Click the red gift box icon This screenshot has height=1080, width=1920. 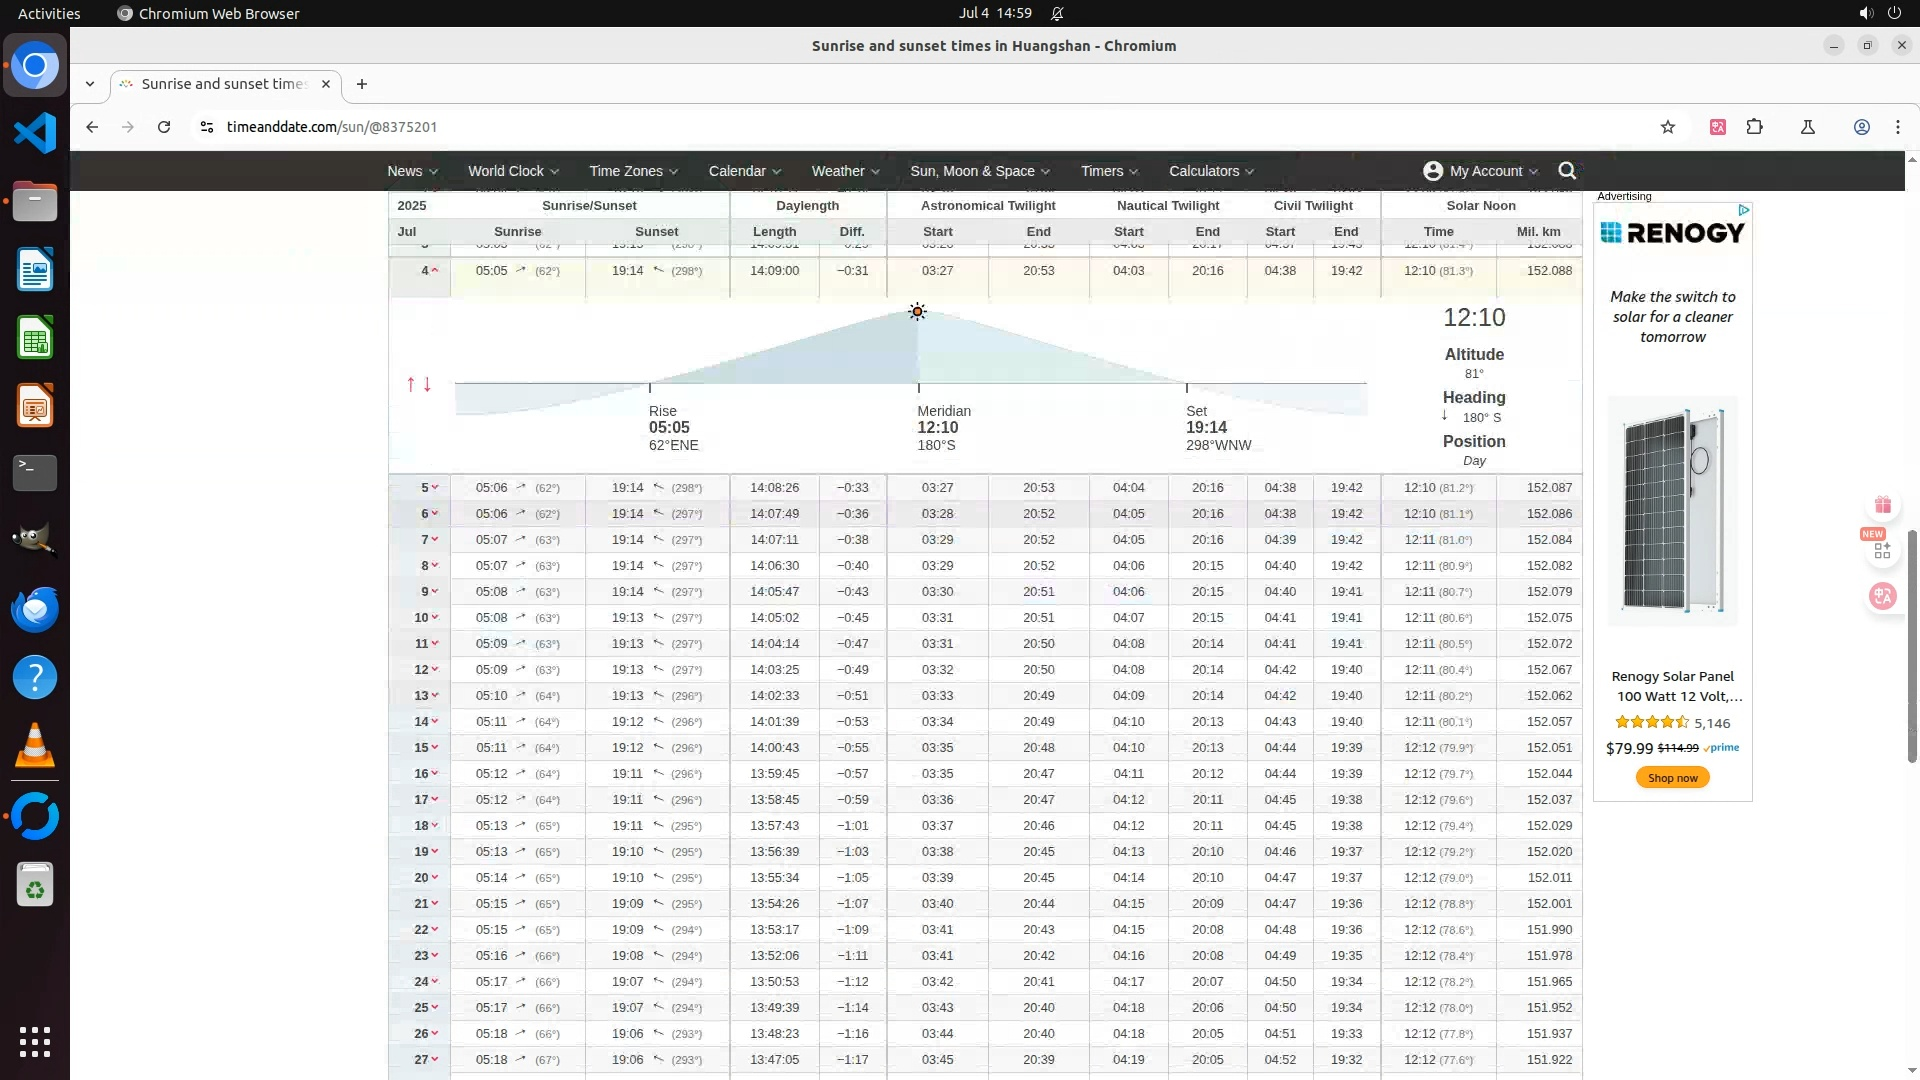click(1882, 505)
